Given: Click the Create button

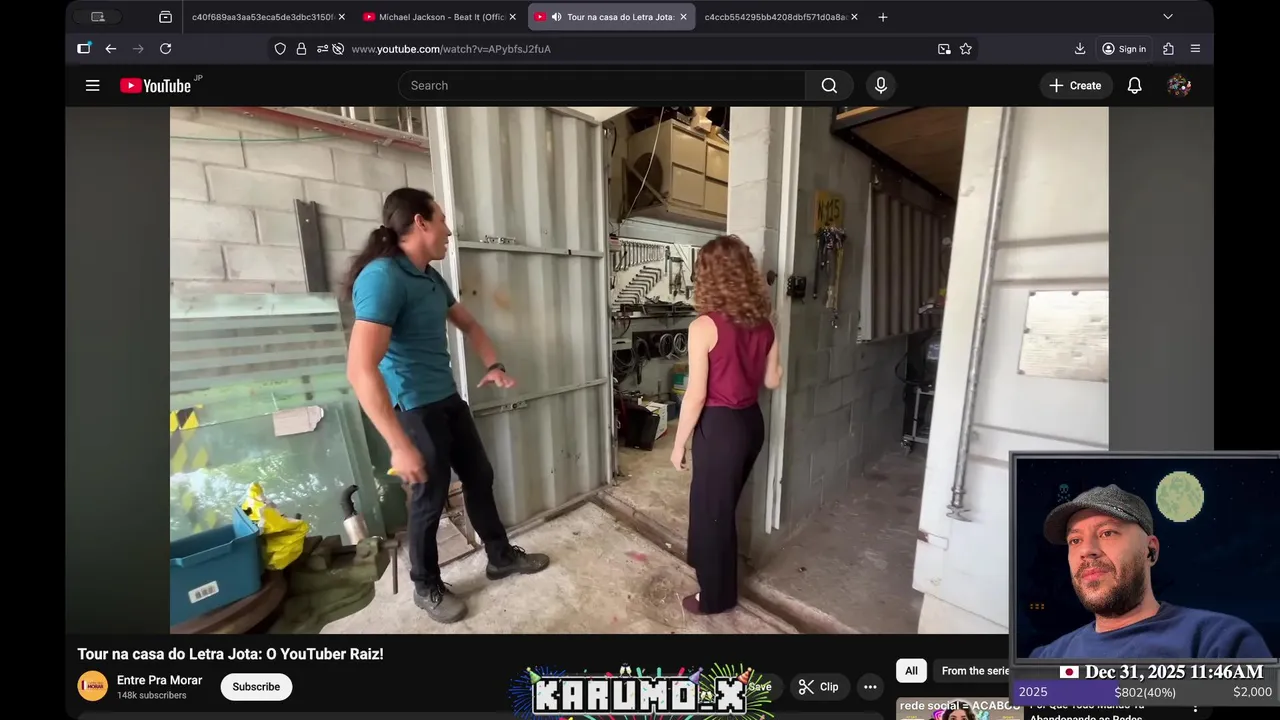Looking at the screenshot, I should point(1075,86).
